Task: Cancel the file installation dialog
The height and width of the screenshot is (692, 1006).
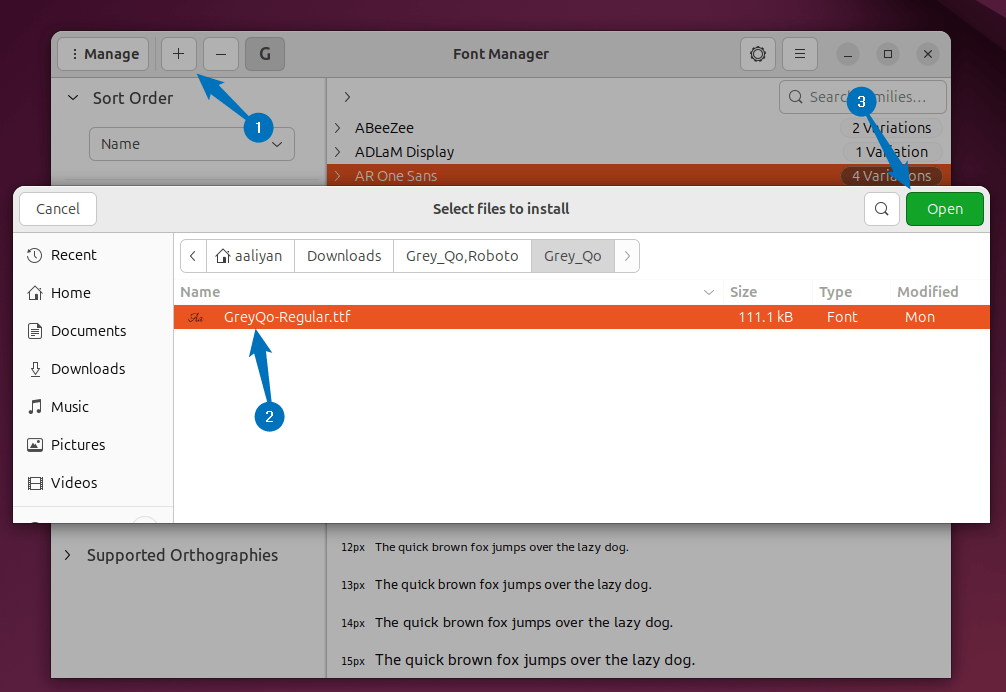Action: pyautogui.click(x=57, y=209)
